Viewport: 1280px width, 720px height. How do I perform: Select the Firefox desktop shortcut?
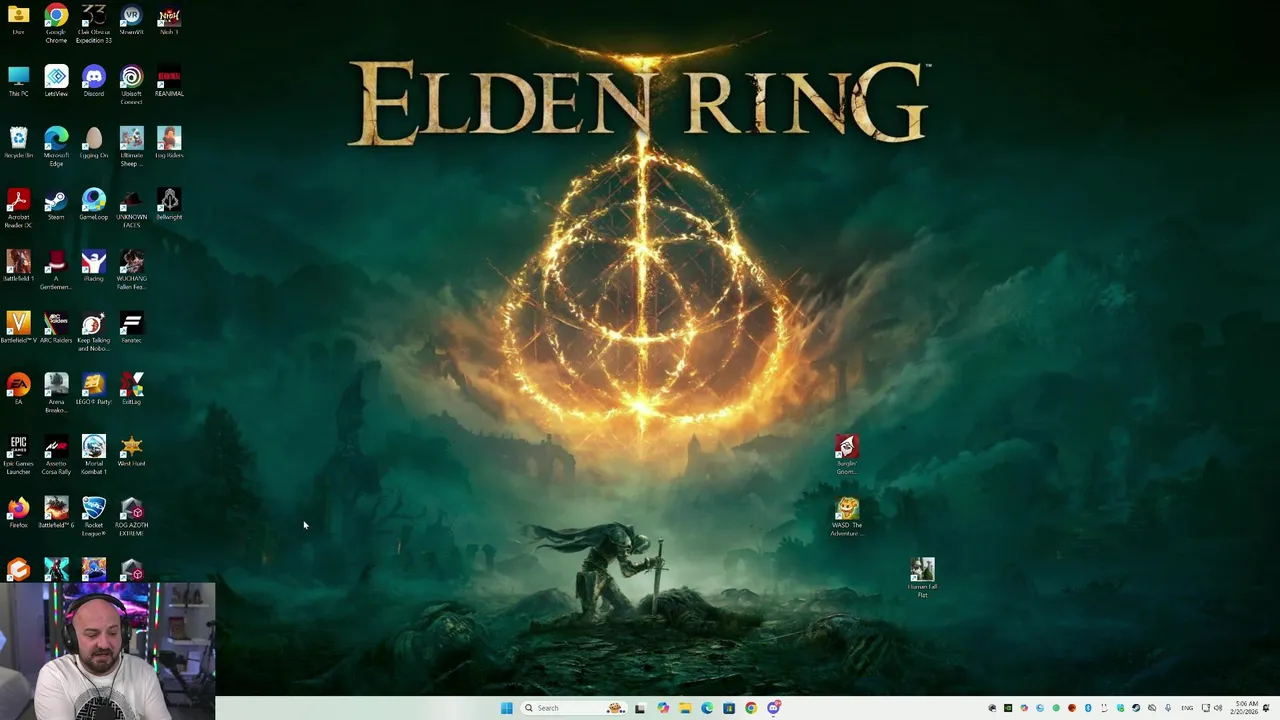[x=18, y=513]
